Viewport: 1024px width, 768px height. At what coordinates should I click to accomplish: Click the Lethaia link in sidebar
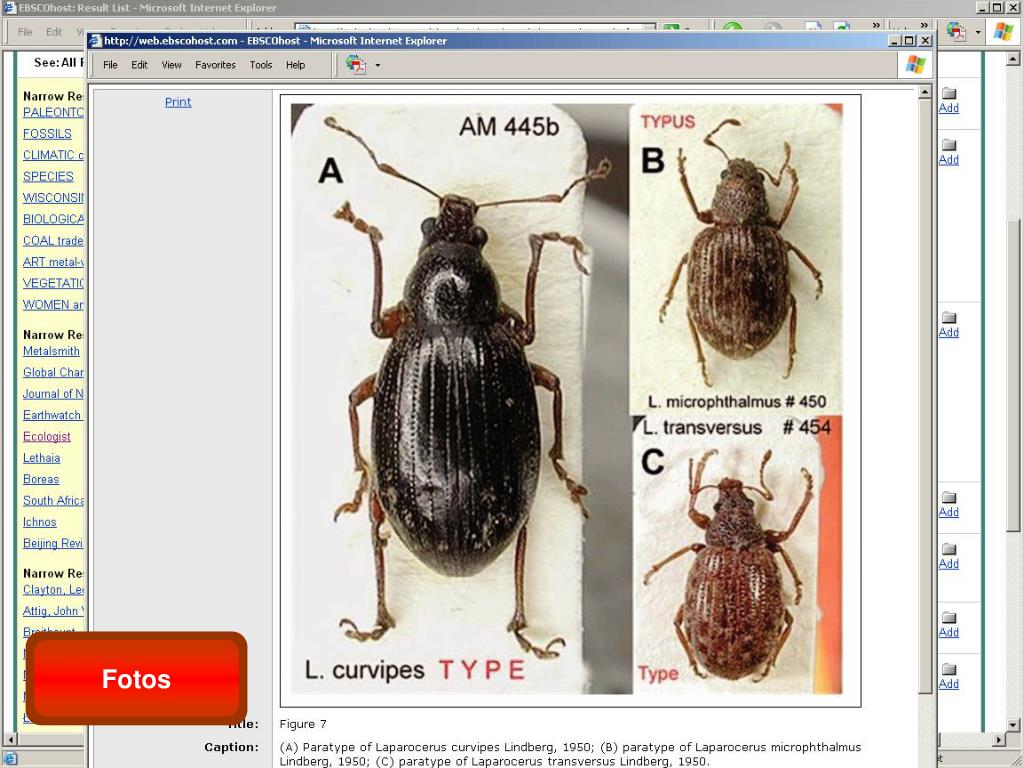pos(41,458)
